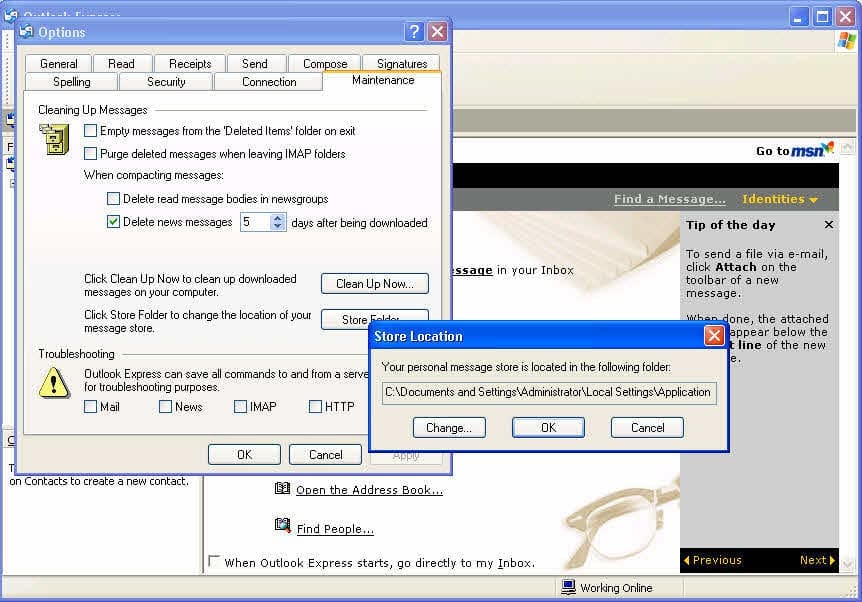Close the Tip of the day pane

pyautogui.click(x=828, y=224)
